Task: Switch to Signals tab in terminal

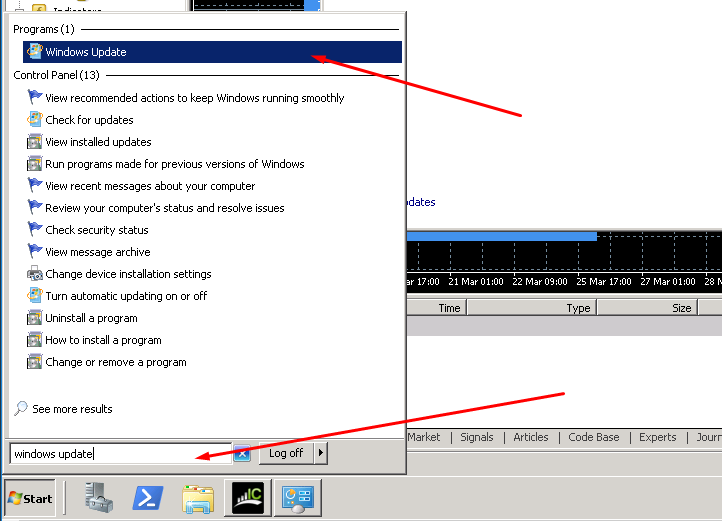Action: 477,437
